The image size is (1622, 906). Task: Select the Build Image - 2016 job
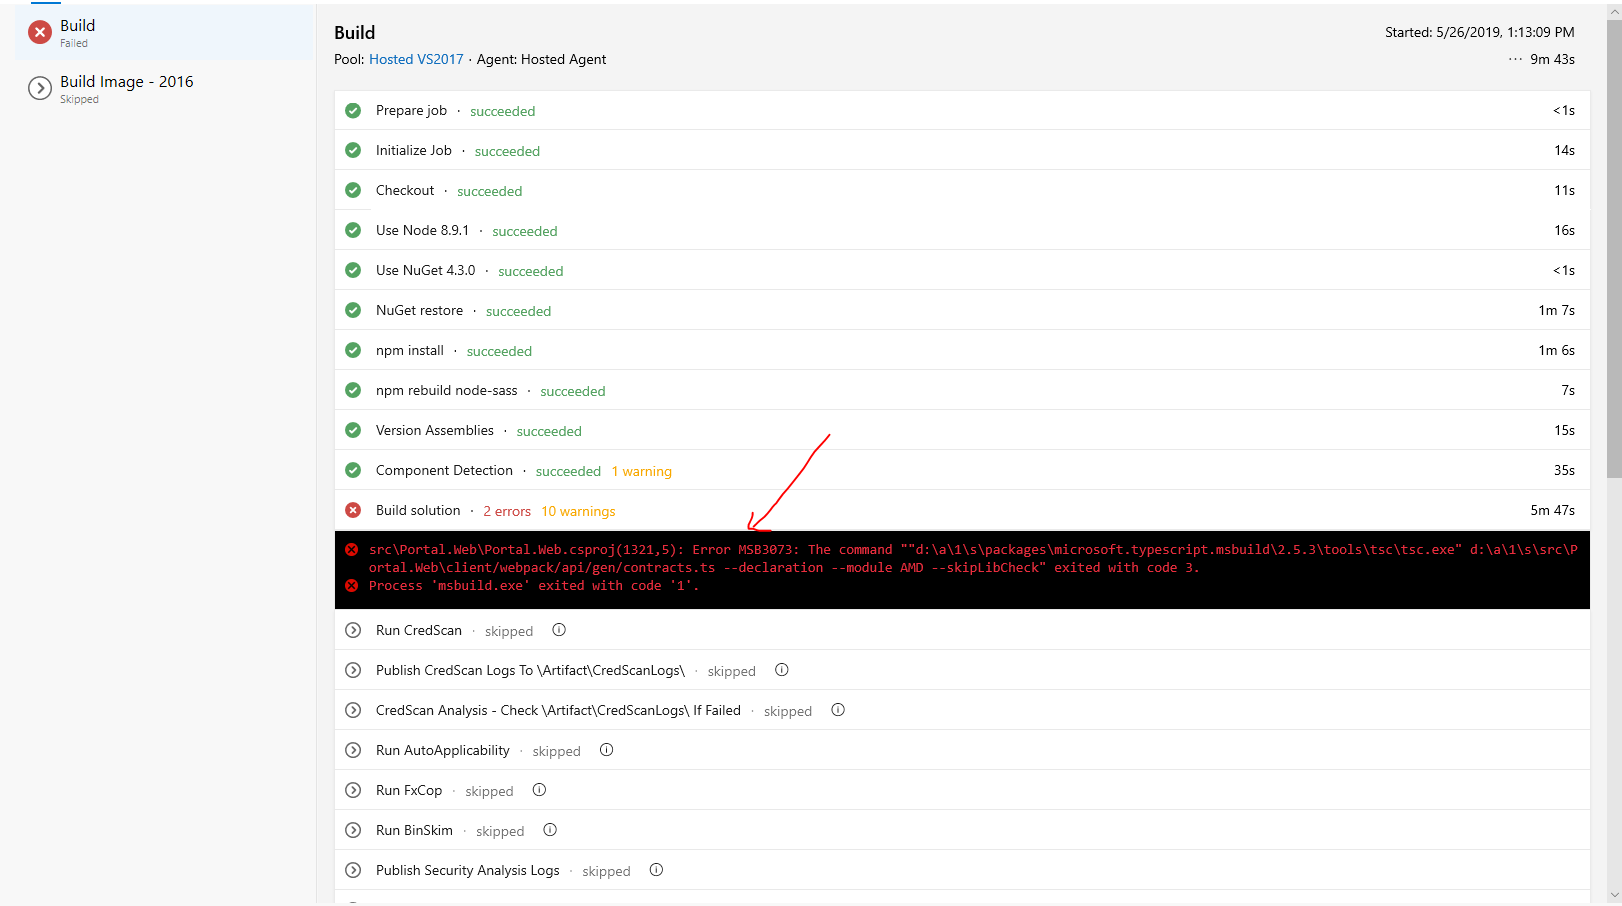[165, 89]
